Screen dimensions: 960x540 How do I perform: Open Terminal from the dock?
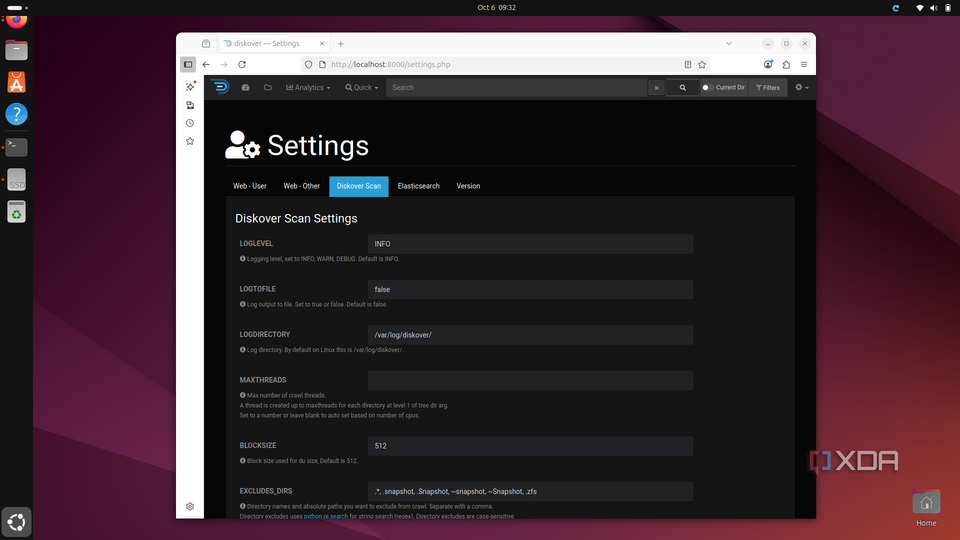point(17,147)
